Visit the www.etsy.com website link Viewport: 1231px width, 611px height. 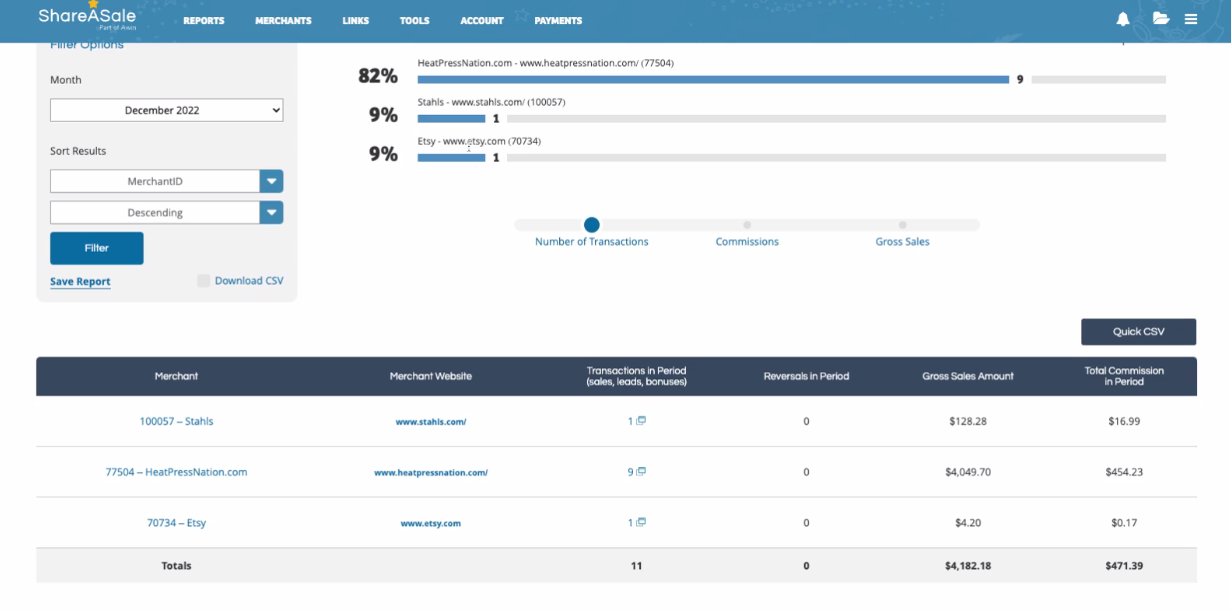point(431,523)
